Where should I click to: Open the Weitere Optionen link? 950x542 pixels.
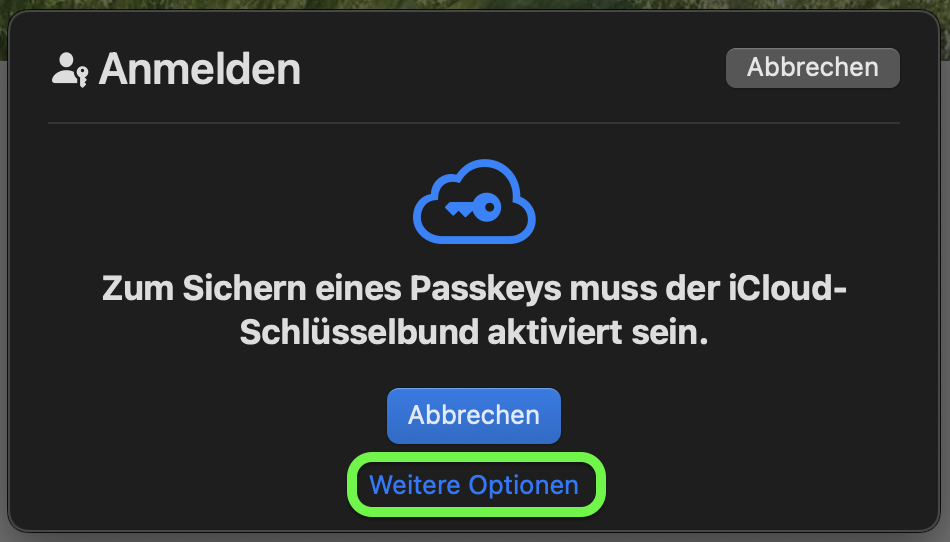click(474, 485)
